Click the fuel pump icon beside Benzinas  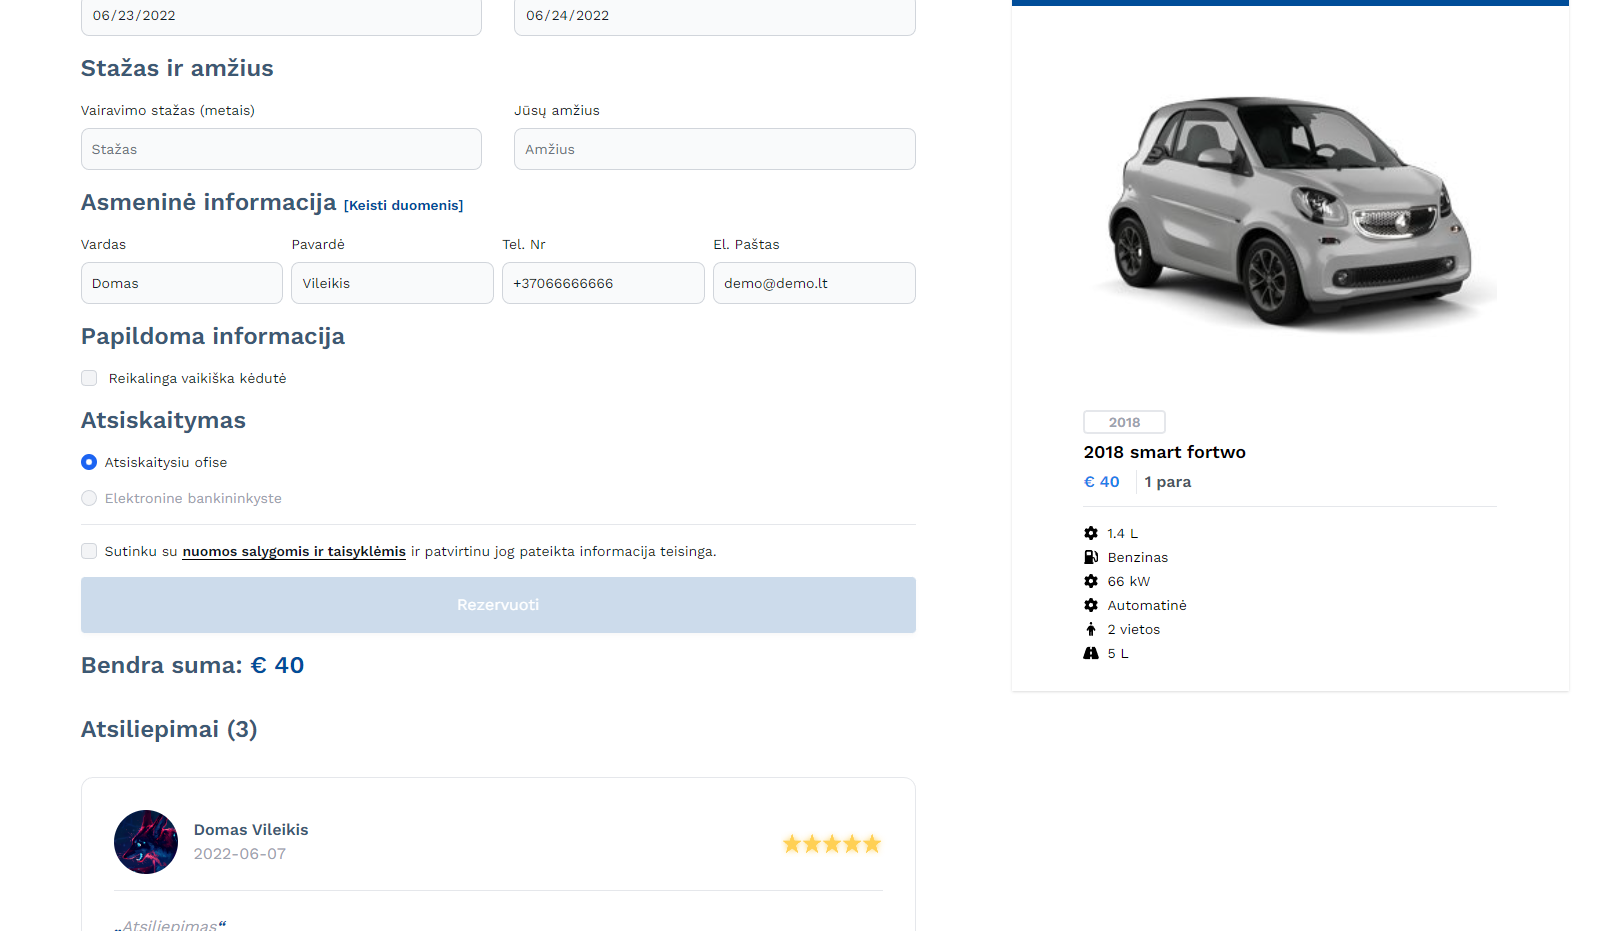[x=1091, y=557]
